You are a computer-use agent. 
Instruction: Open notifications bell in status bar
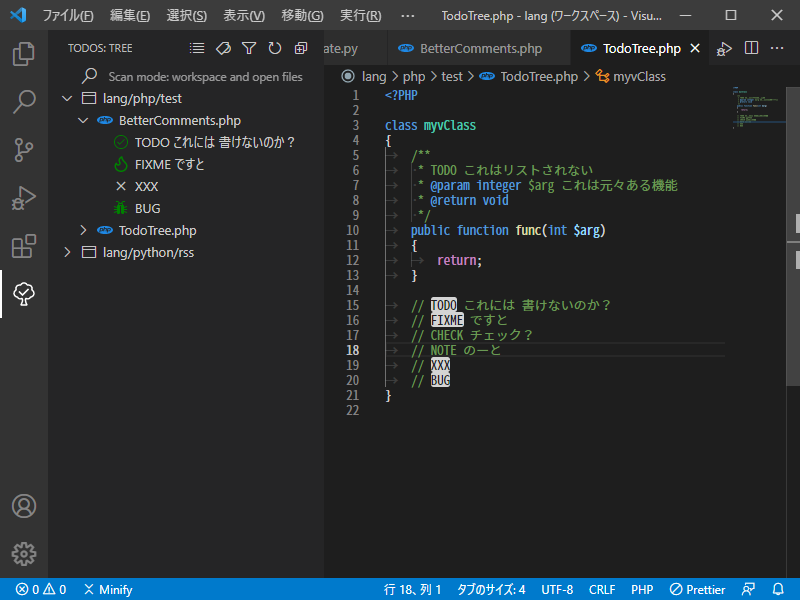tap(778, 589)
